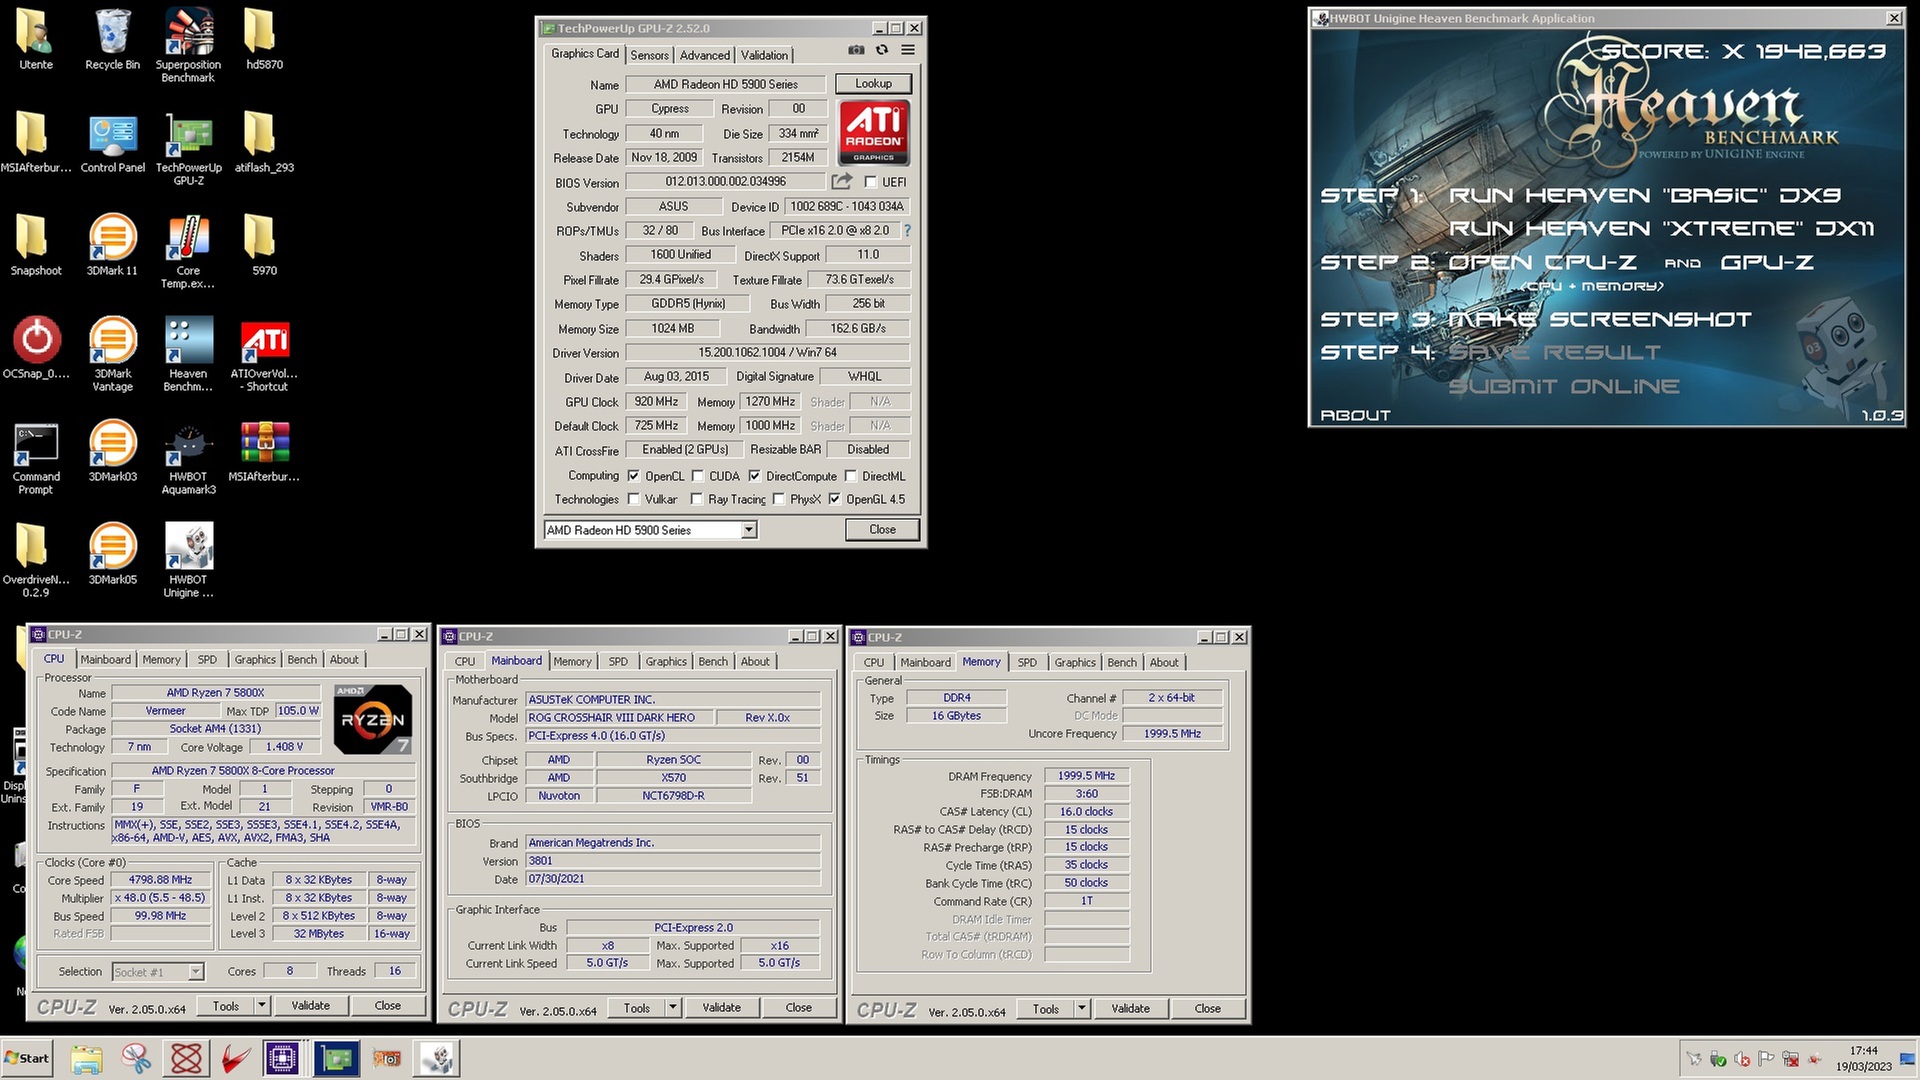Toggle the PhysX checkbox
The image size is (1920, 1080).
779,499
